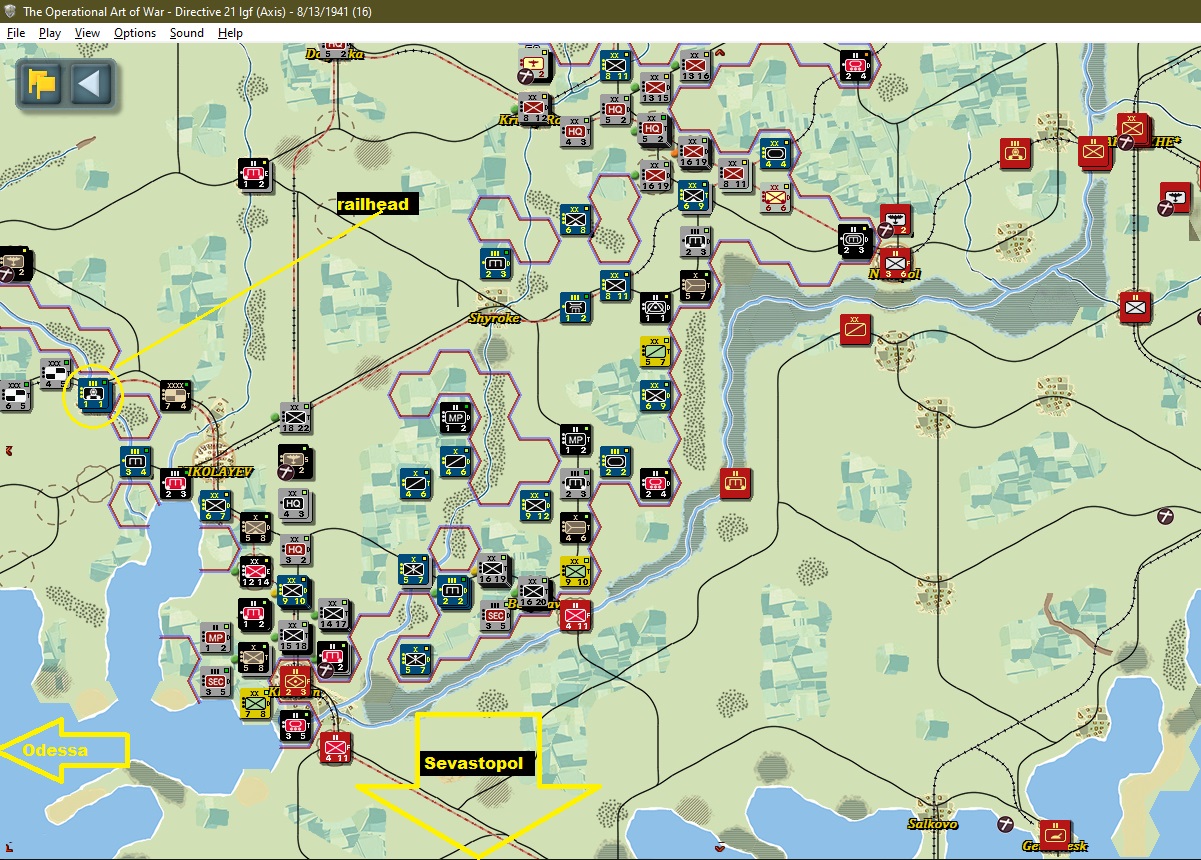1201x860 pixels.
Task: Select the grey infantry division 13-16
Action: tap(695, 64)
